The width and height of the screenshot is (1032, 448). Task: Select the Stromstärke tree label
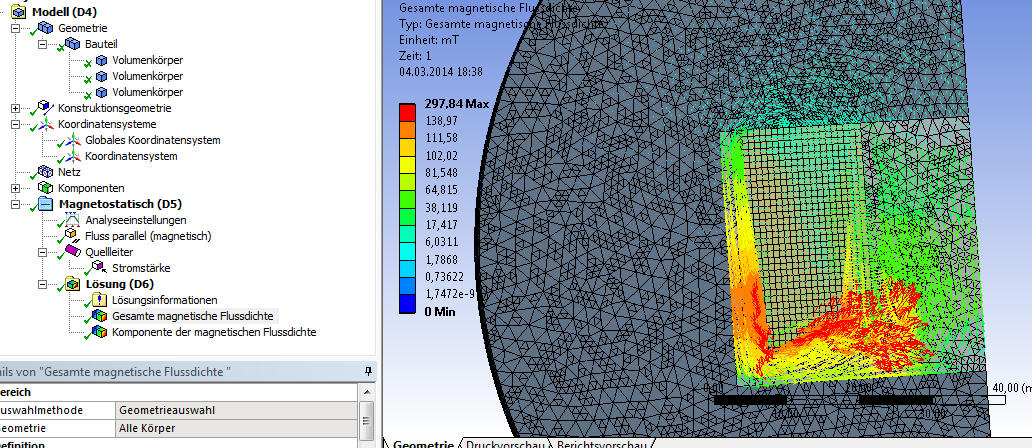pyautogui.click(x=141, y=268)
